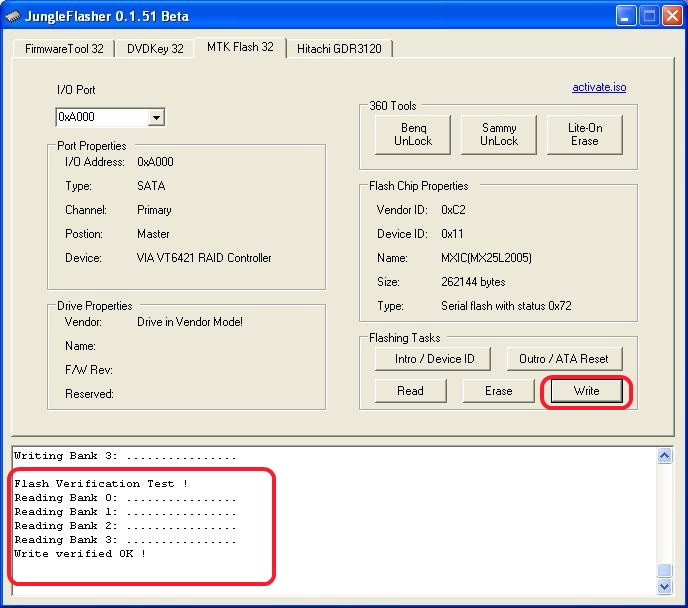Viewport: 688px width, 608px height.
Task: Click the Erase flashing task button
Action: pyautogui.click(x=499, y=391)
